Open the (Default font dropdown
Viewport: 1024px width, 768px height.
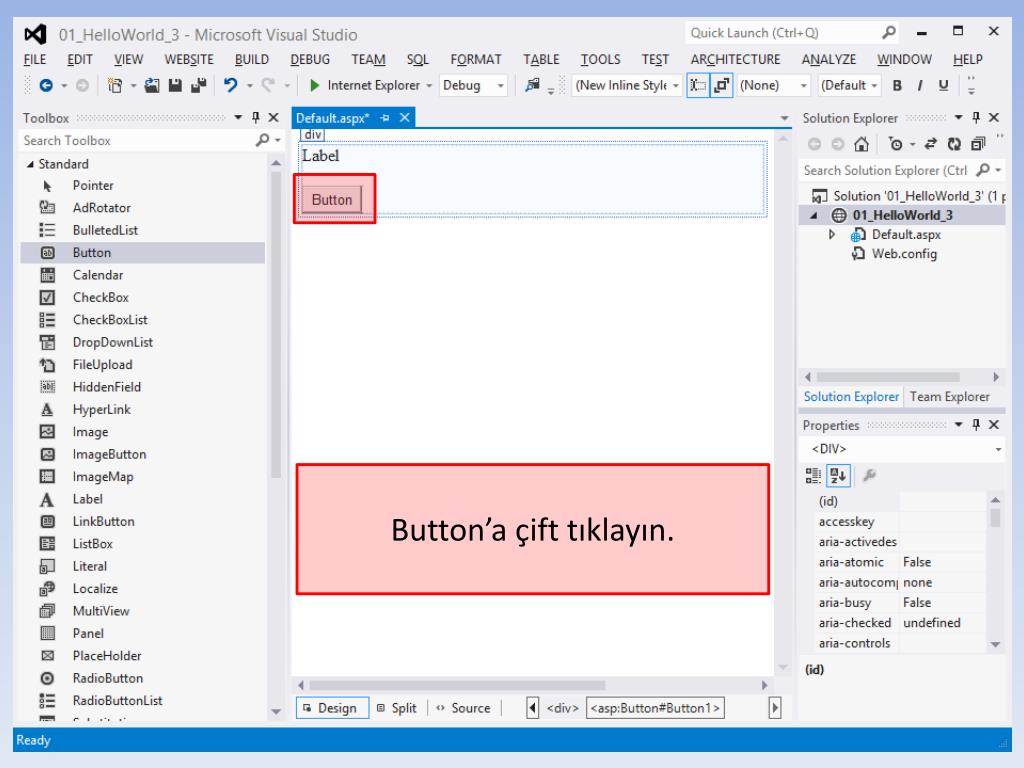874,86
